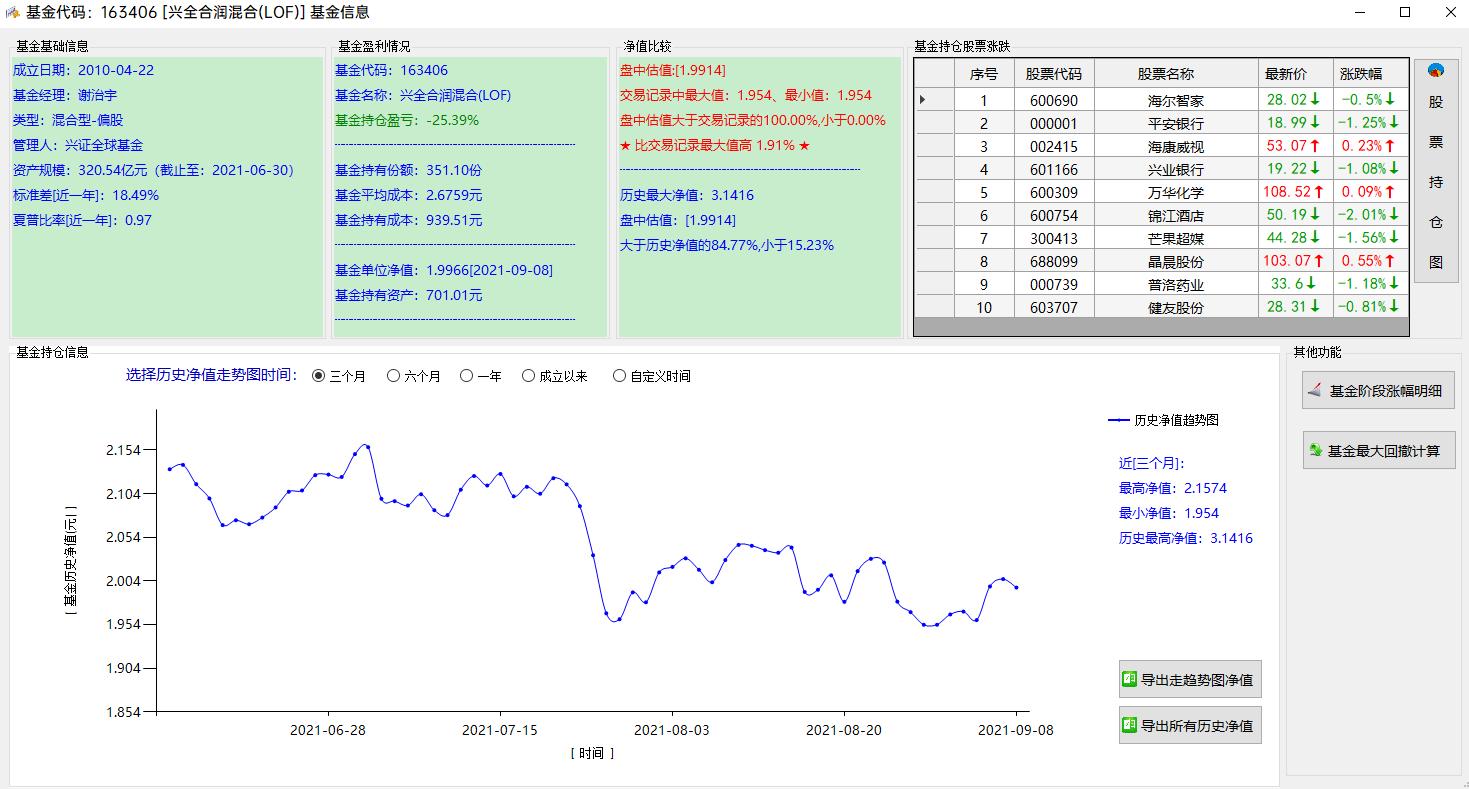Click the Excel icon on 导出所有历史净值
The height and width of the screenshot is (789, 1469).
pyautogui.click(x=1130, y=725)
